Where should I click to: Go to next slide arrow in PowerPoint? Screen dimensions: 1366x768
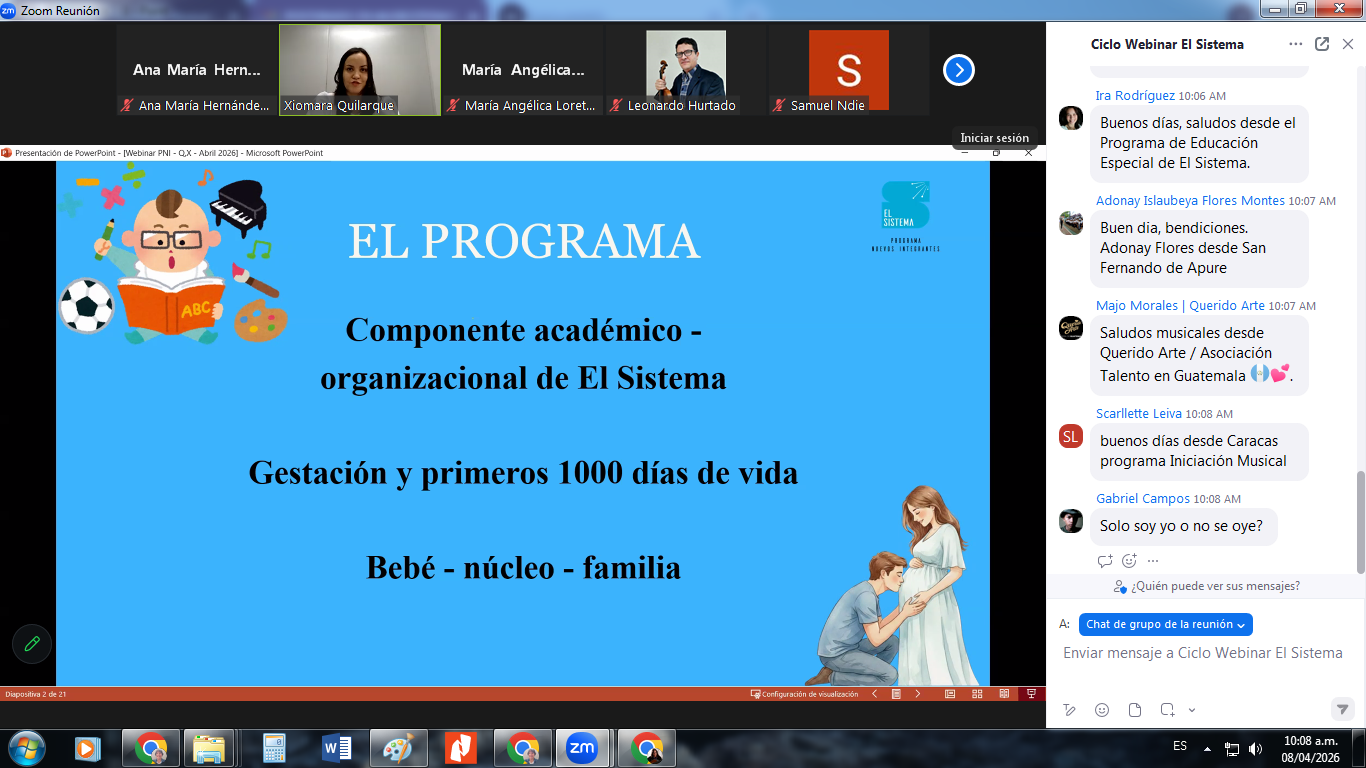(x=918, y=694)
